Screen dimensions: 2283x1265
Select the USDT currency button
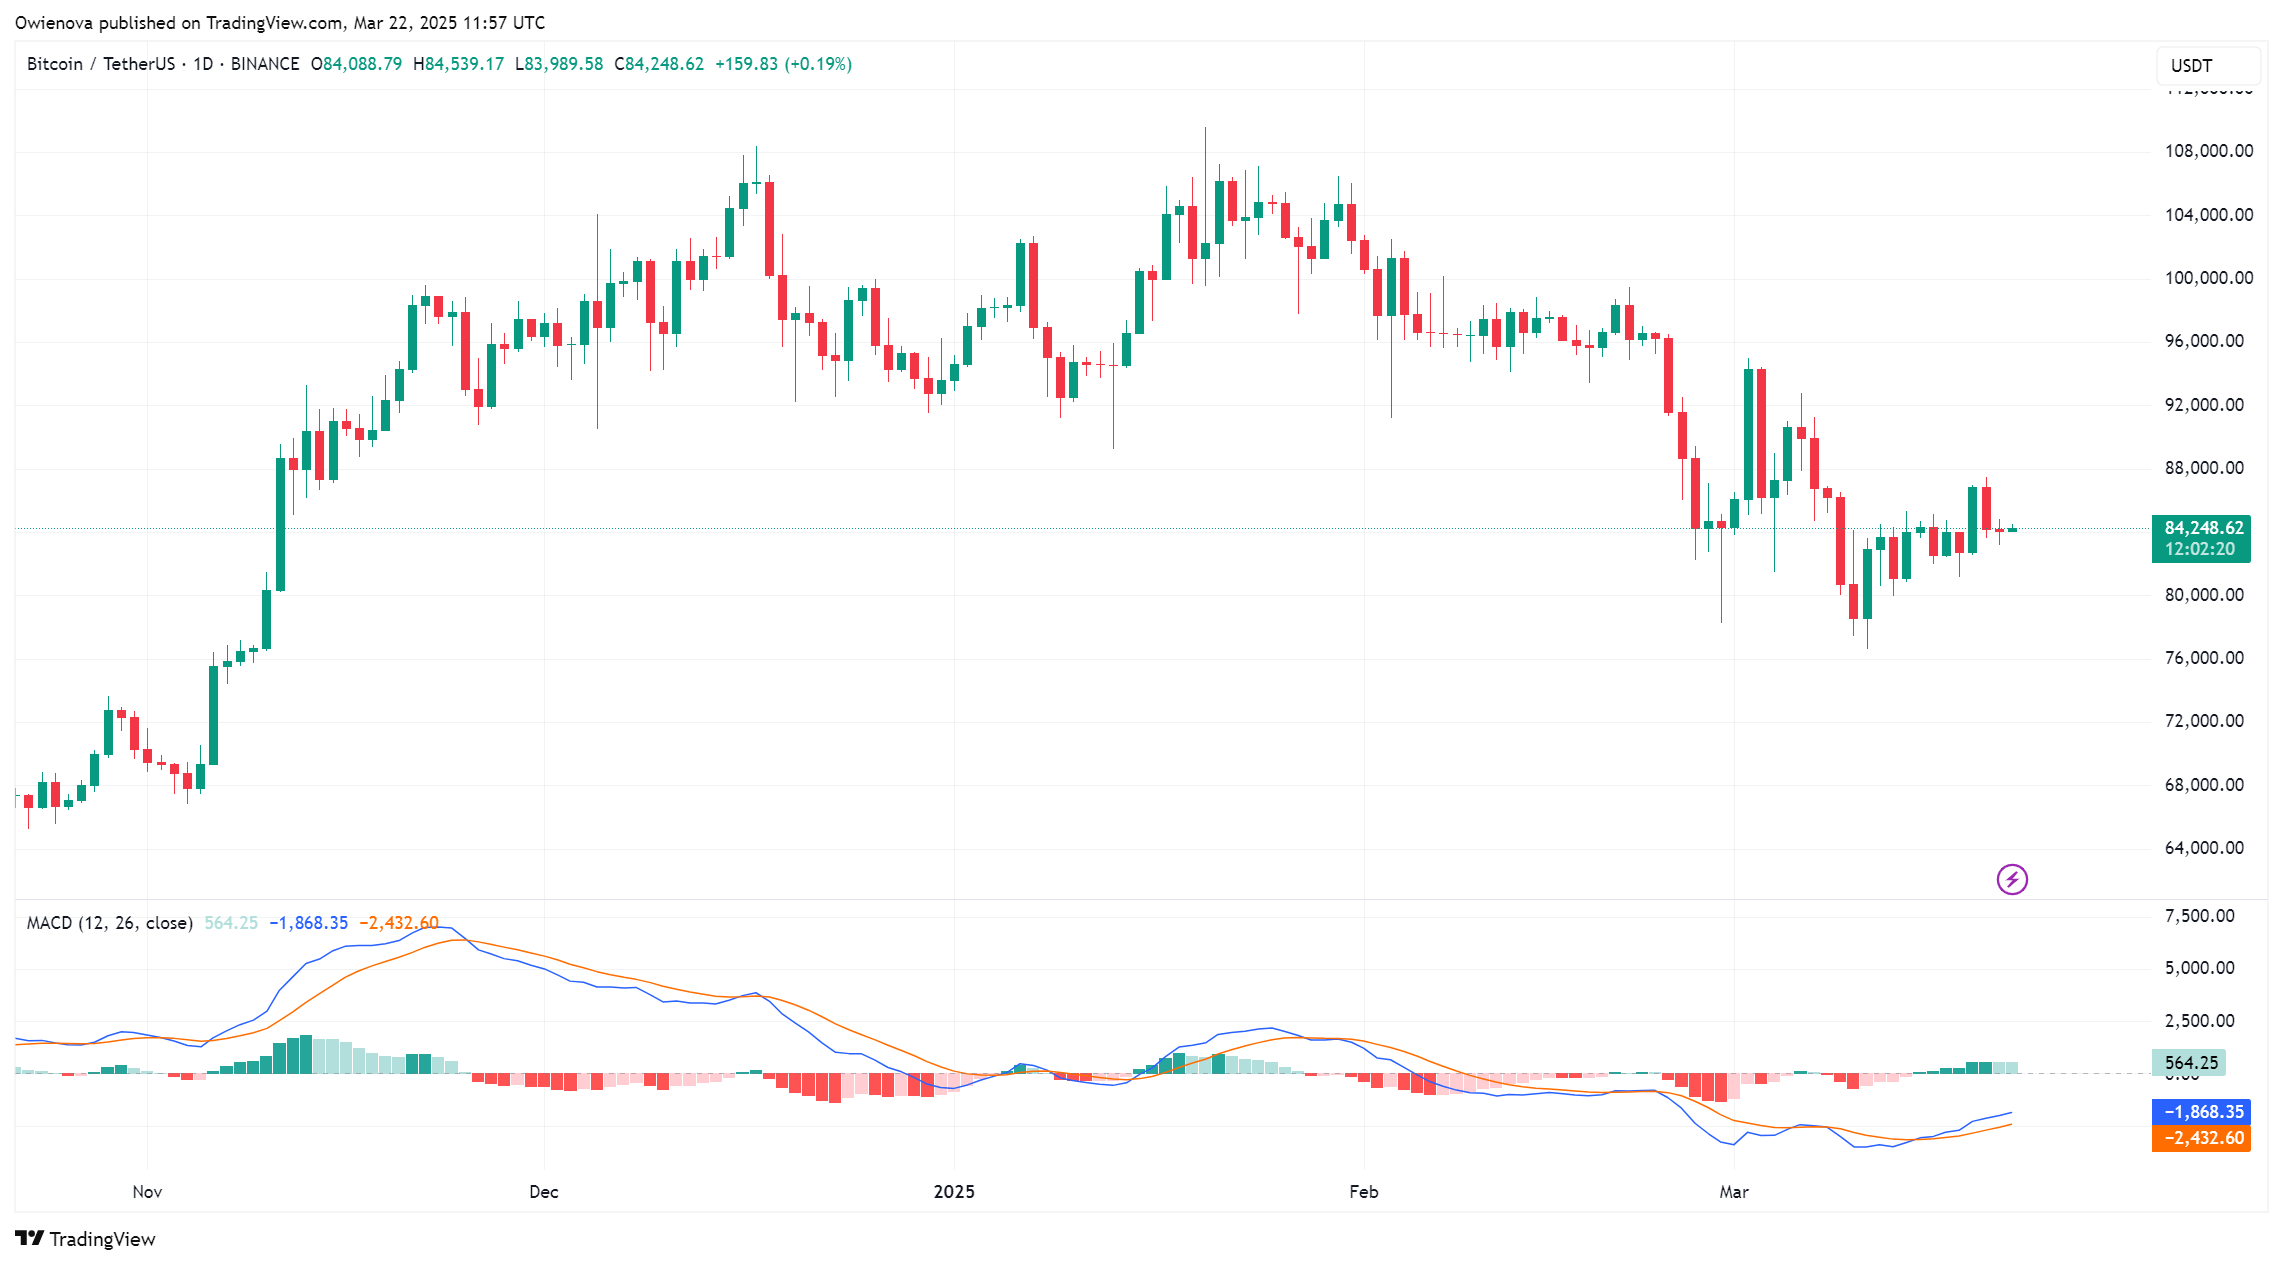click(2208, 66)
